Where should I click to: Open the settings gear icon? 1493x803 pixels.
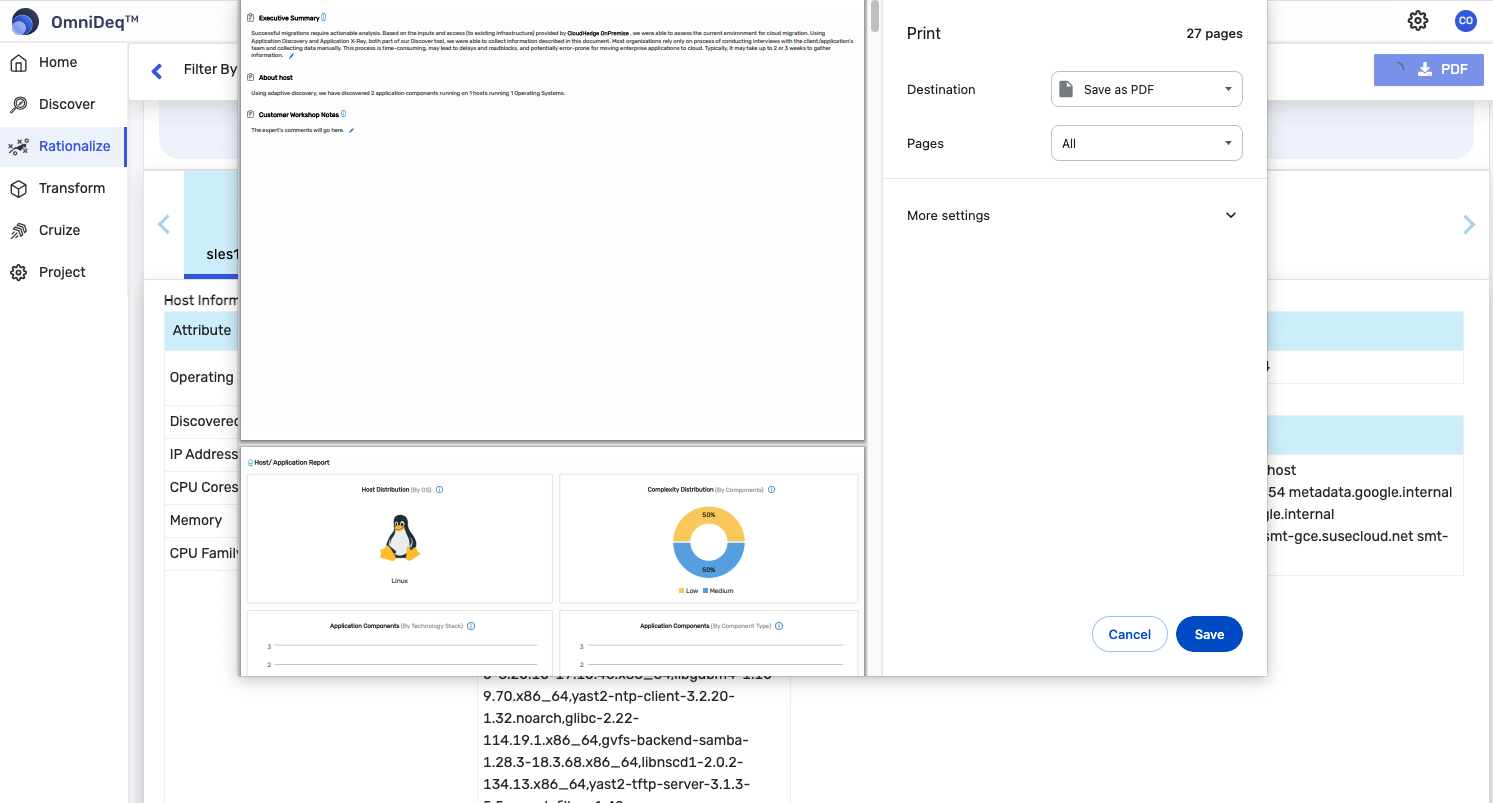coord(1418,20)
